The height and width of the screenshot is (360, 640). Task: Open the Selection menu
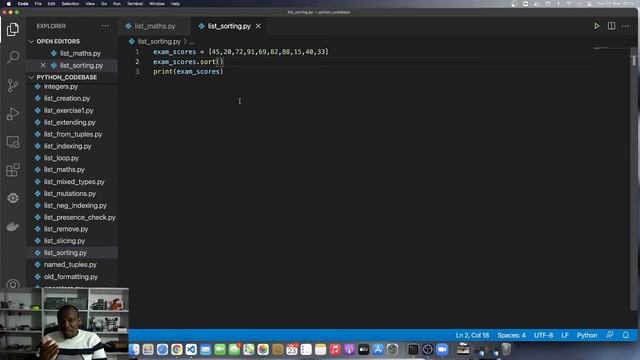point(70,4)
